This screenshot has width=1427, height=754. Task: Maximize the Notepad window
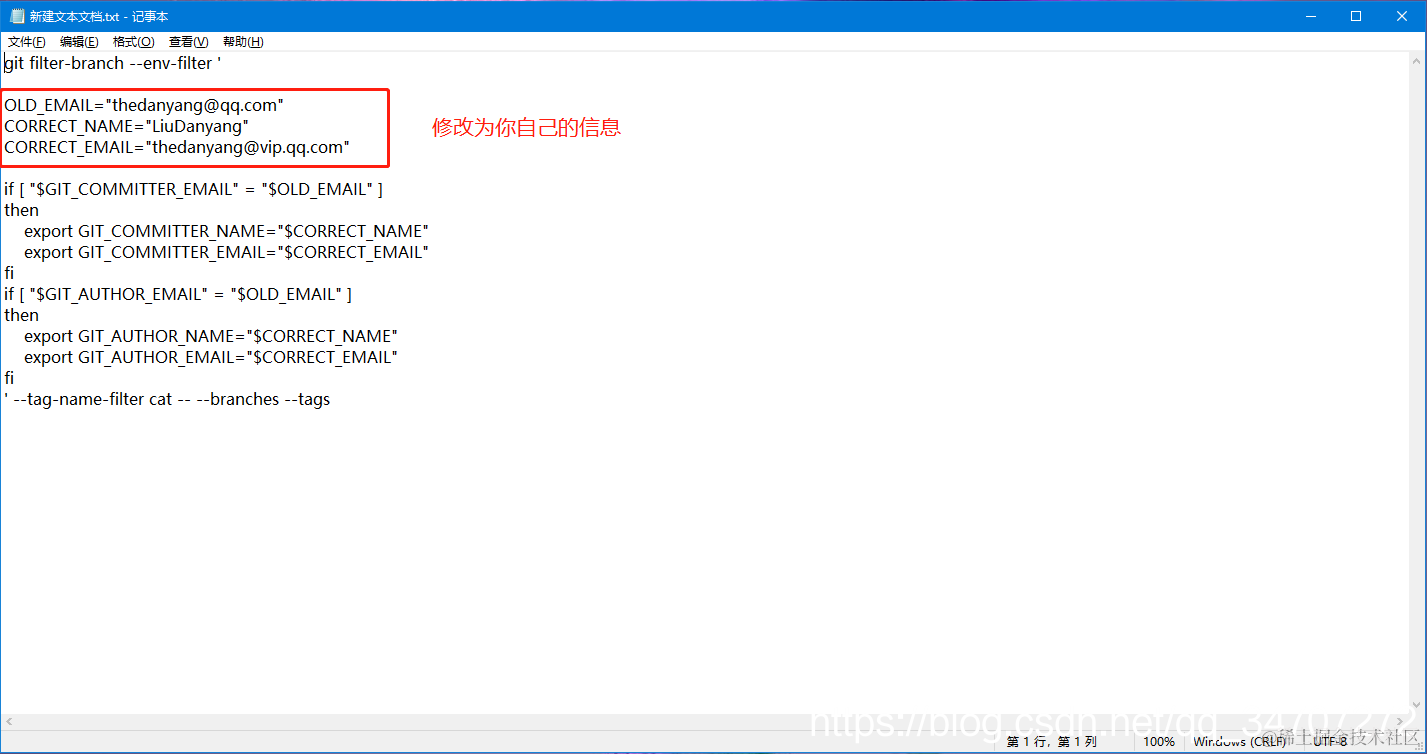tap(1356, 16)
